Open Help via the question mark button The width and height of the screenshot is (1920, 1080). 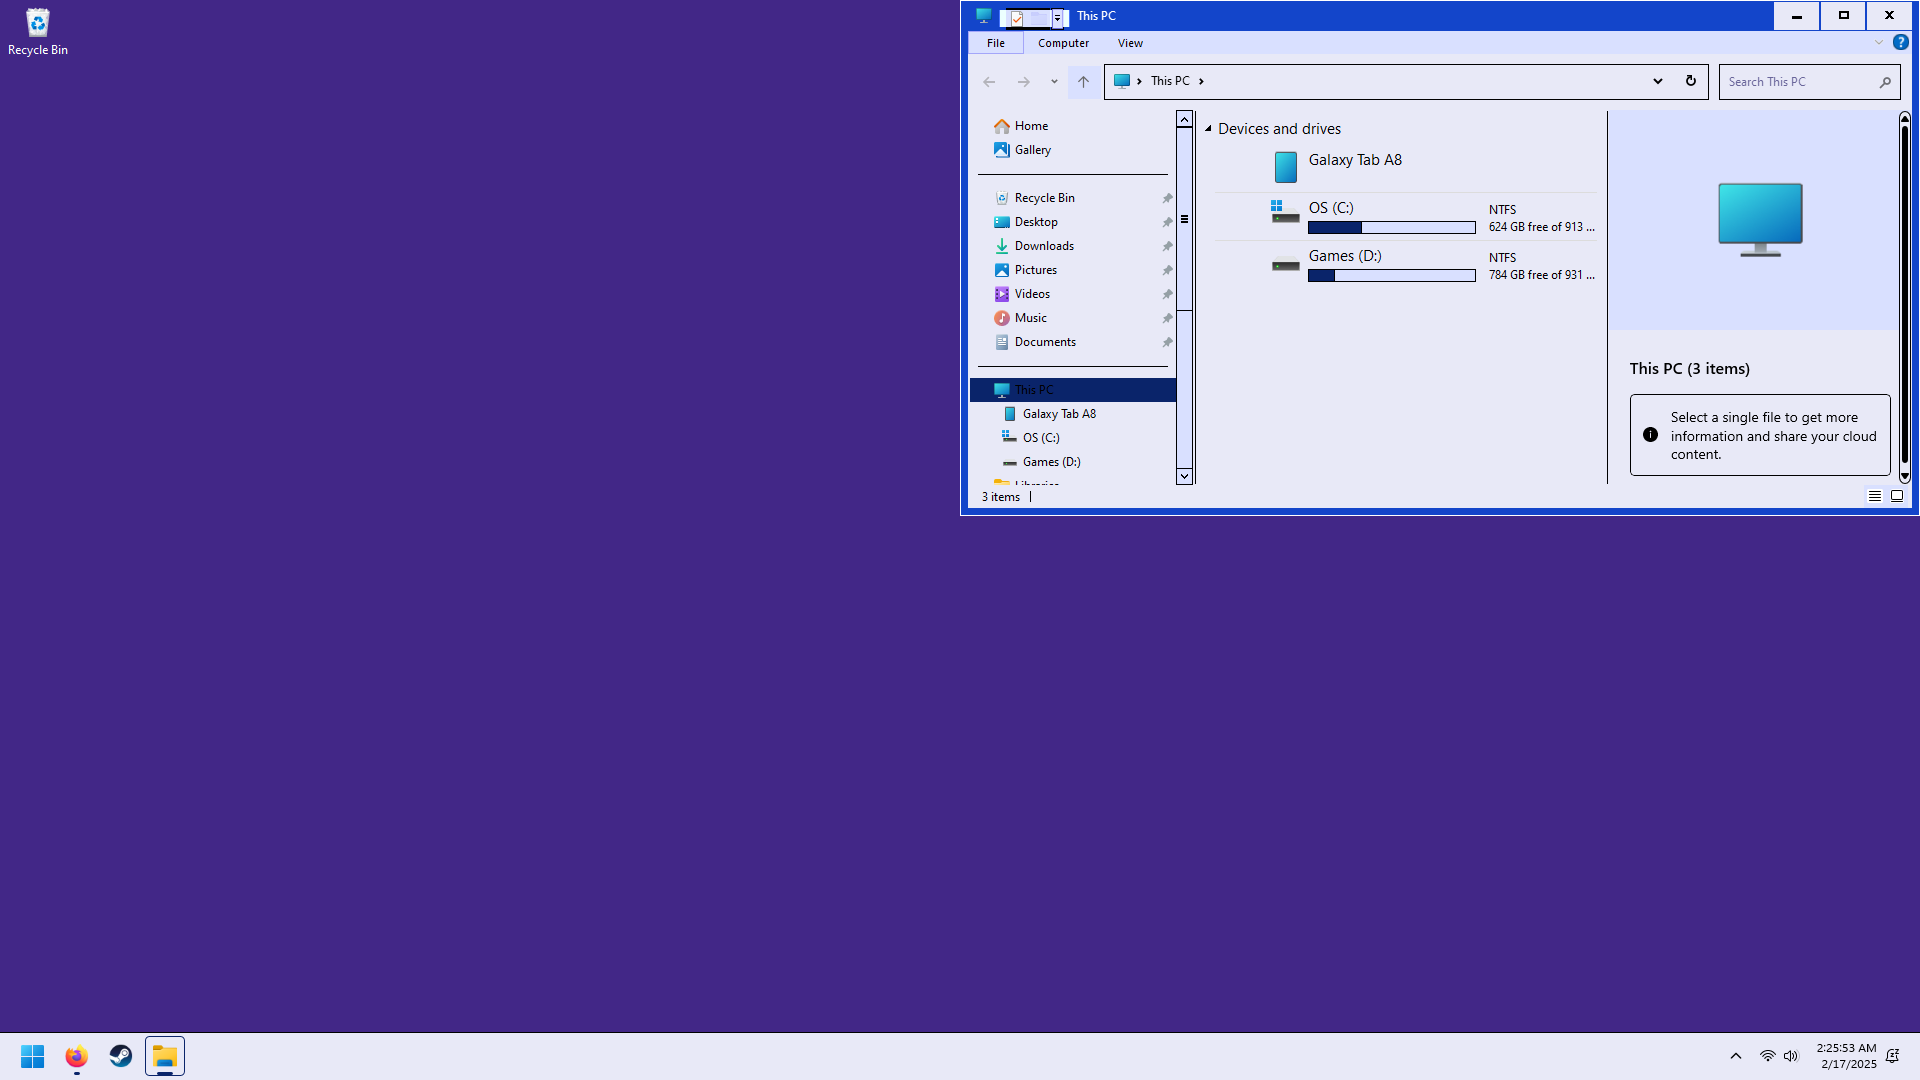click(x=1900, y=42)
